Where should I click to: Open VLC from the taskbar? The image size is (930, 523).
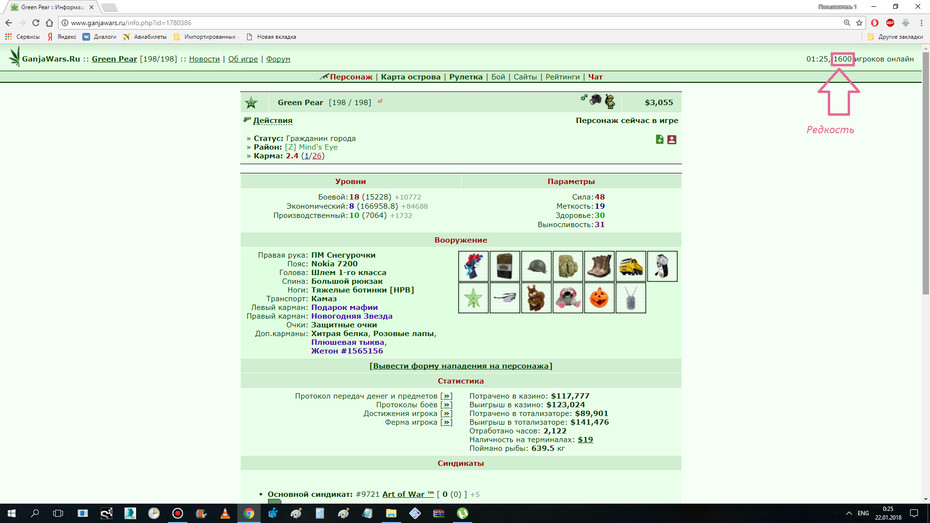tap(225, 514)
